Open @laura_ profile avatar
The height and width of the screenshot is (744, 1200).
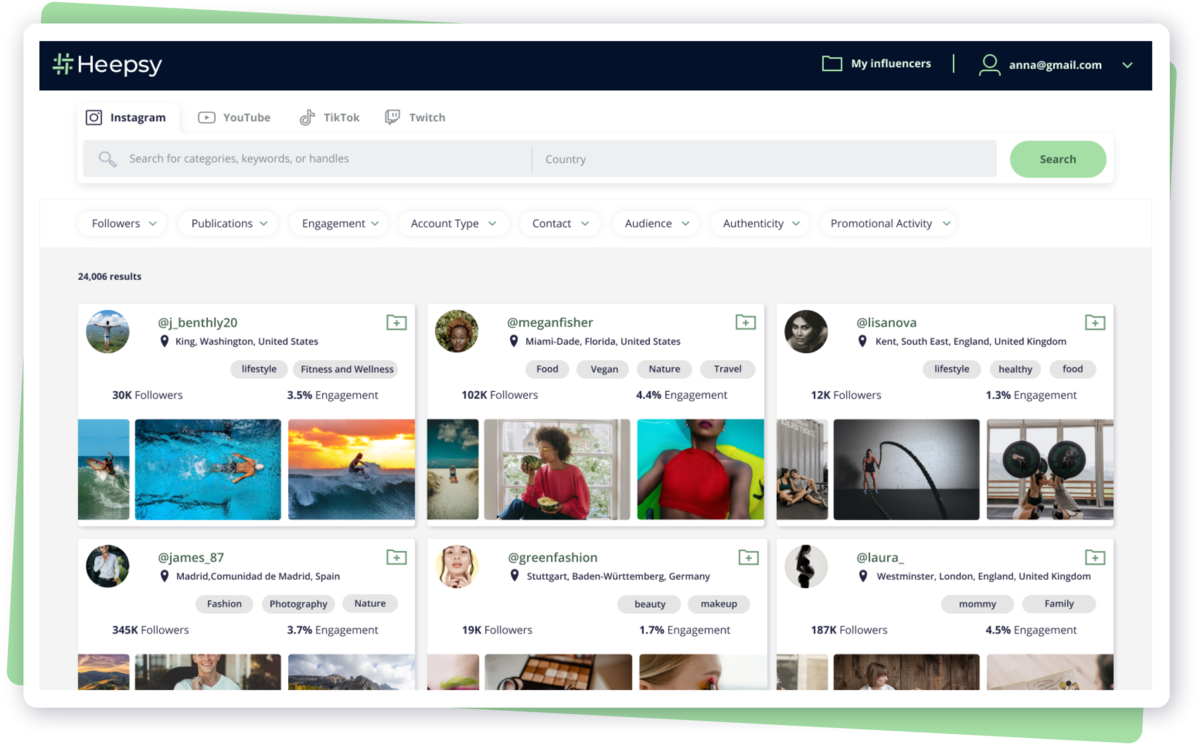(x=806, y=566)
